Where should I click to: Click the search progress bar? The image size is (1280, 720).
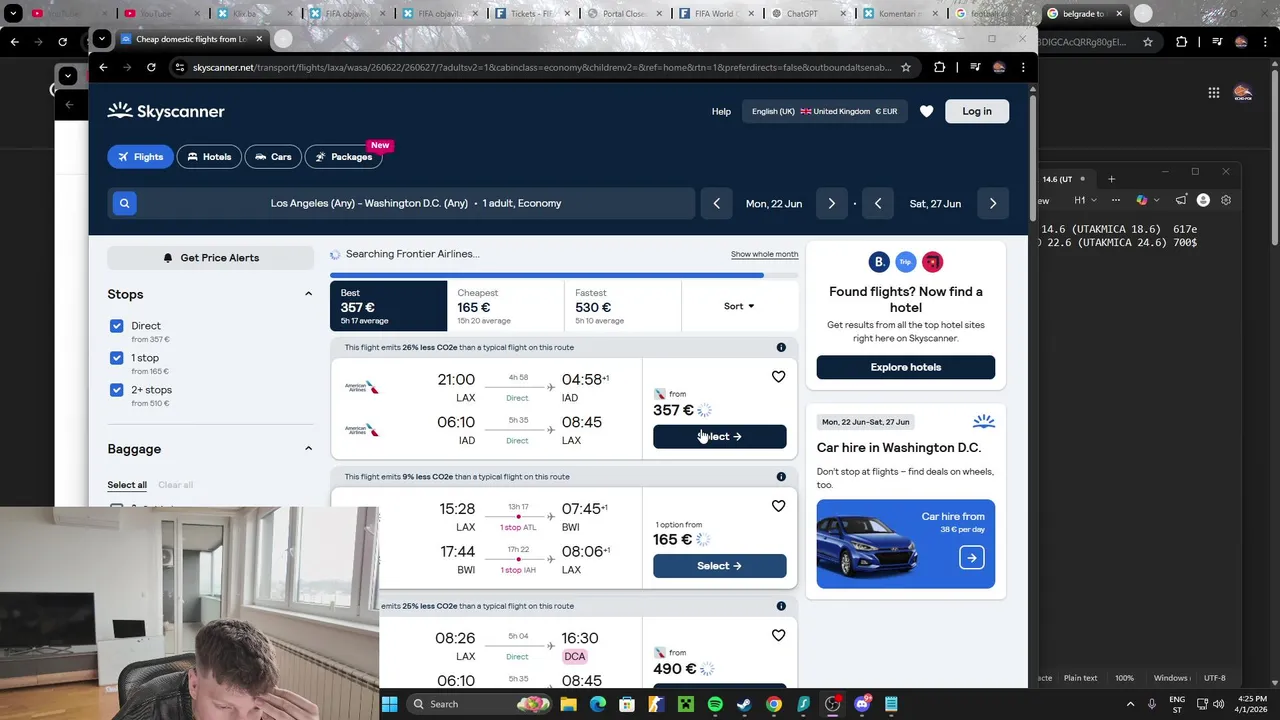click(564, 275)
